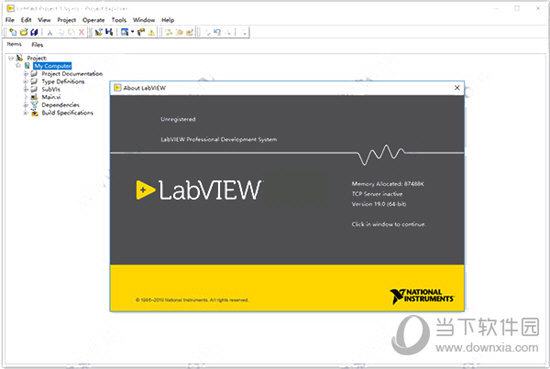Click the LabVIEW icon in Project Explorer title bar
Image resolution: width=550 pixels, height=369 pixels.
coord(10,8)
